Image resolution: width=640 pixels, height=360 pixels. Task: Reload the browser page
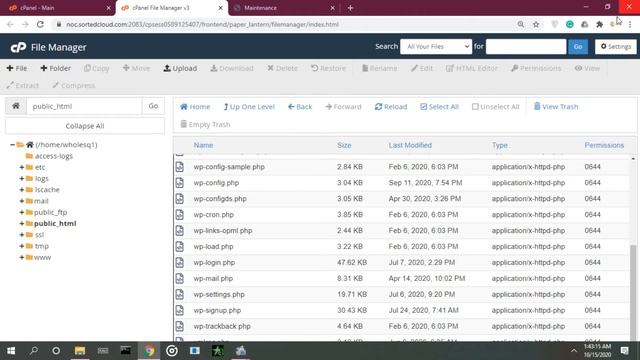coord(40,24)
